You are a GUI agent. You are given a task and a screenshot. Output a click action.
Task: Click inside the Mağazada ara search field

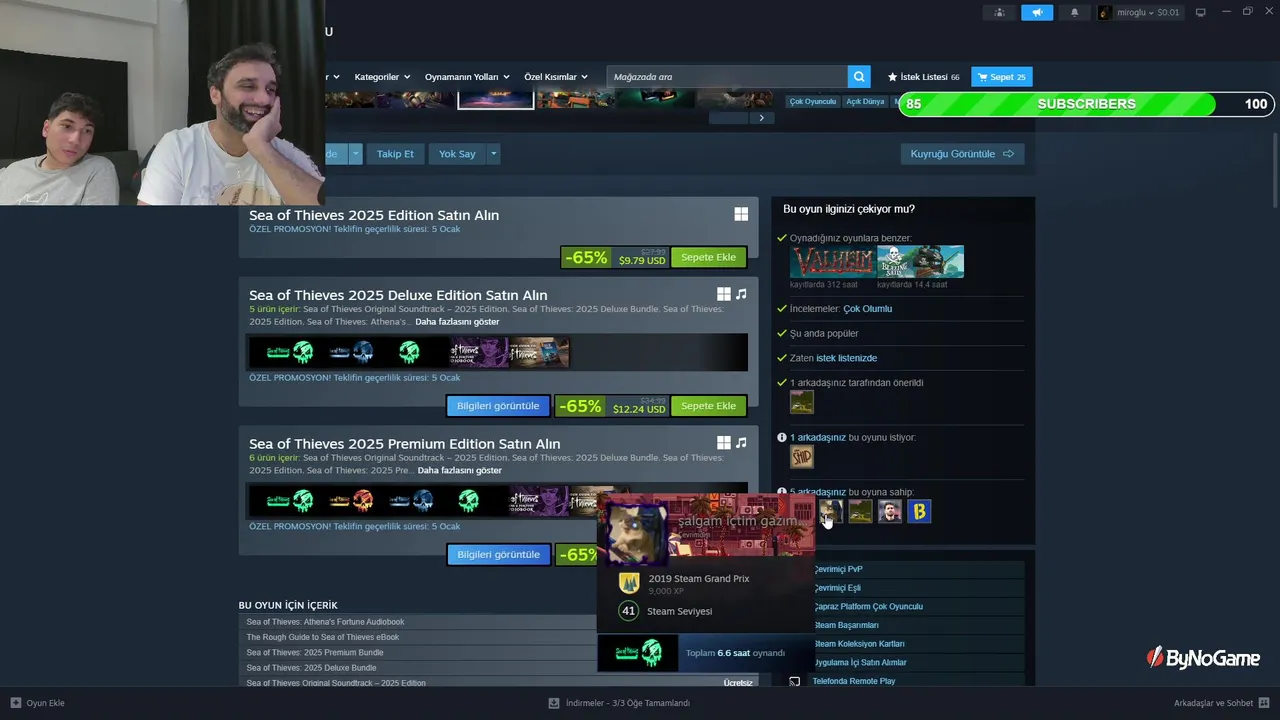point(727,77)
